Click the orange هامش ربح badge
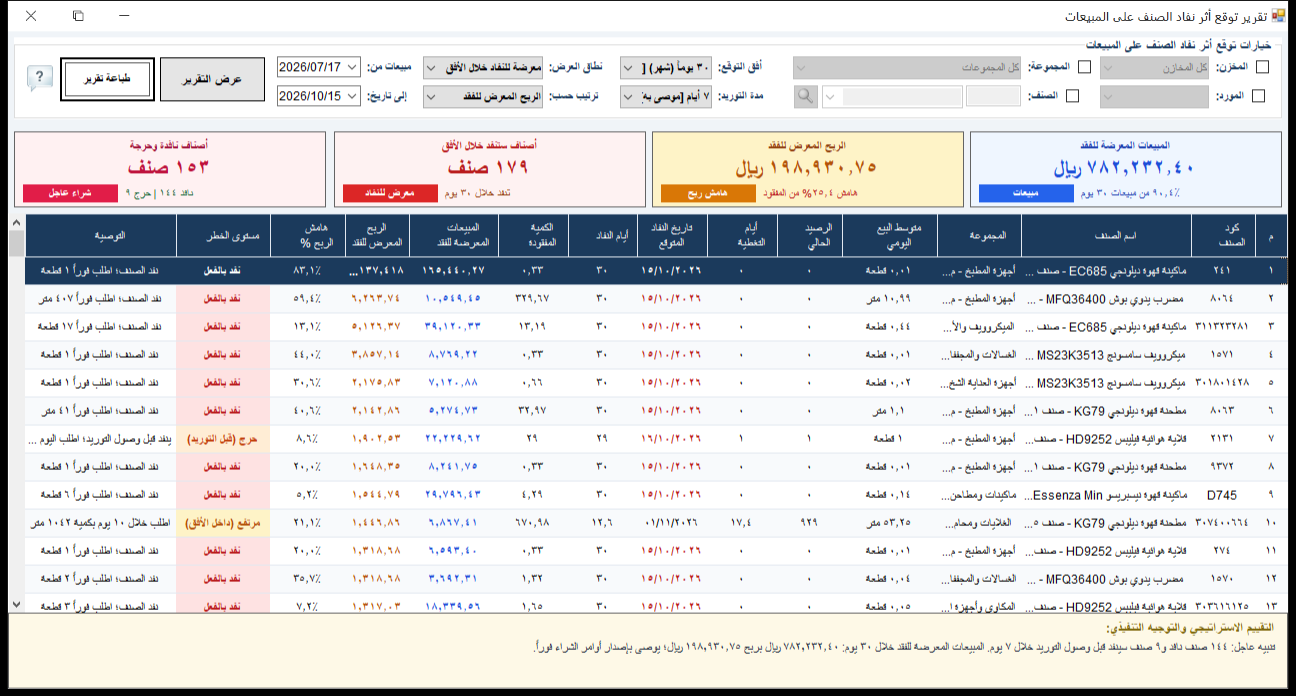 pos(709,192)
